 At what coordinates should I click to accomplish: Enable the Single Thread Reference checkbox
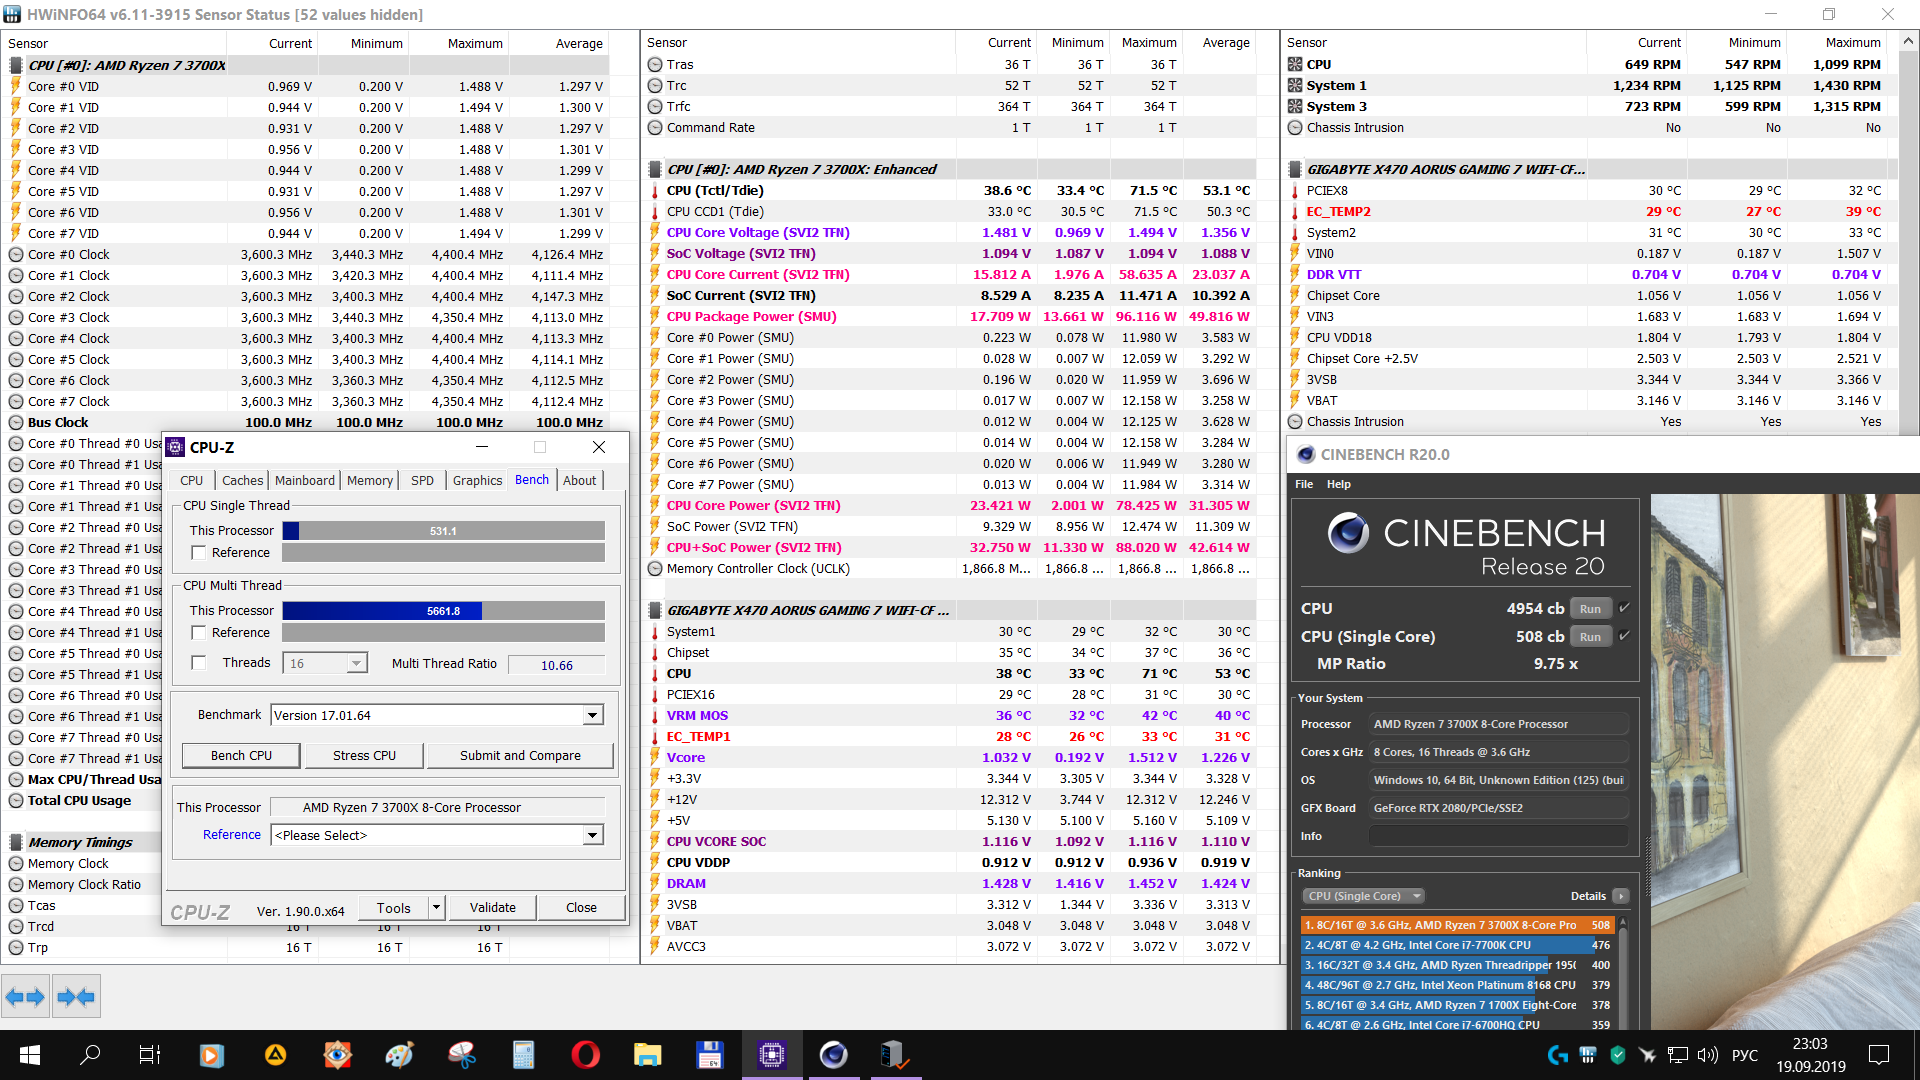coord(199,553)
